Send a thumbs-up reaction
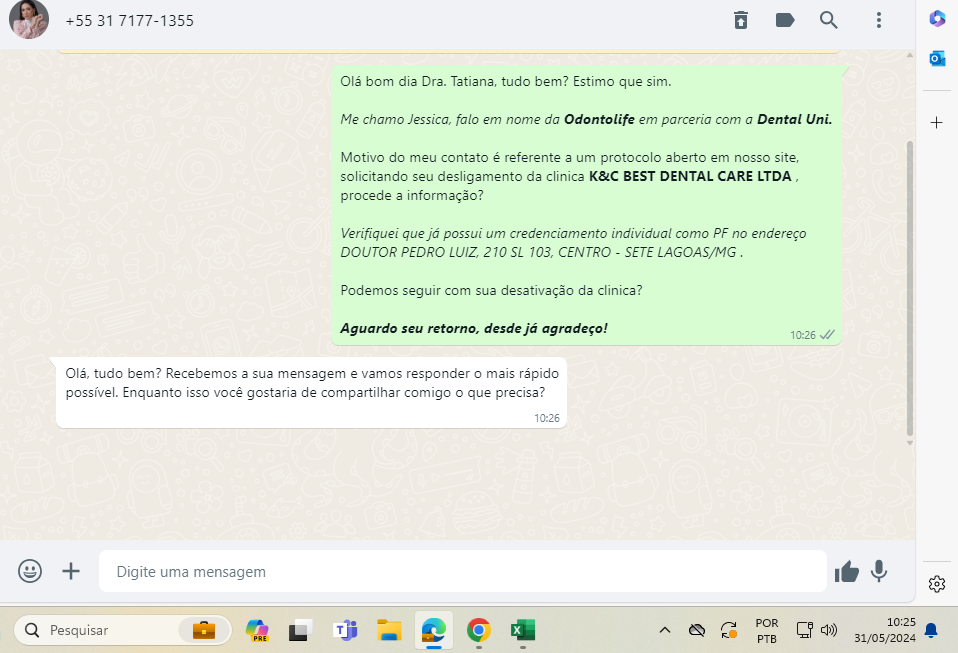958x653 pixels. 847,571
